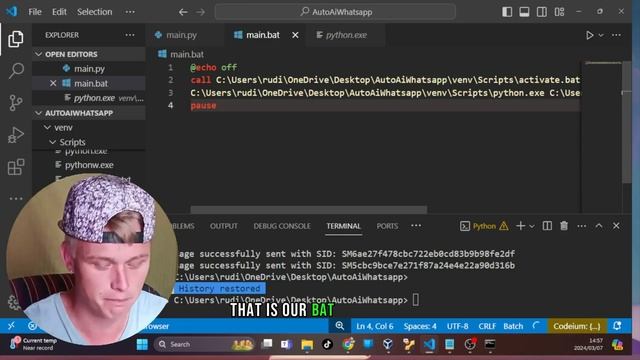Open editor More Actions ellipsis
This screenshot has width=640, height=360.
click(616, 35)
